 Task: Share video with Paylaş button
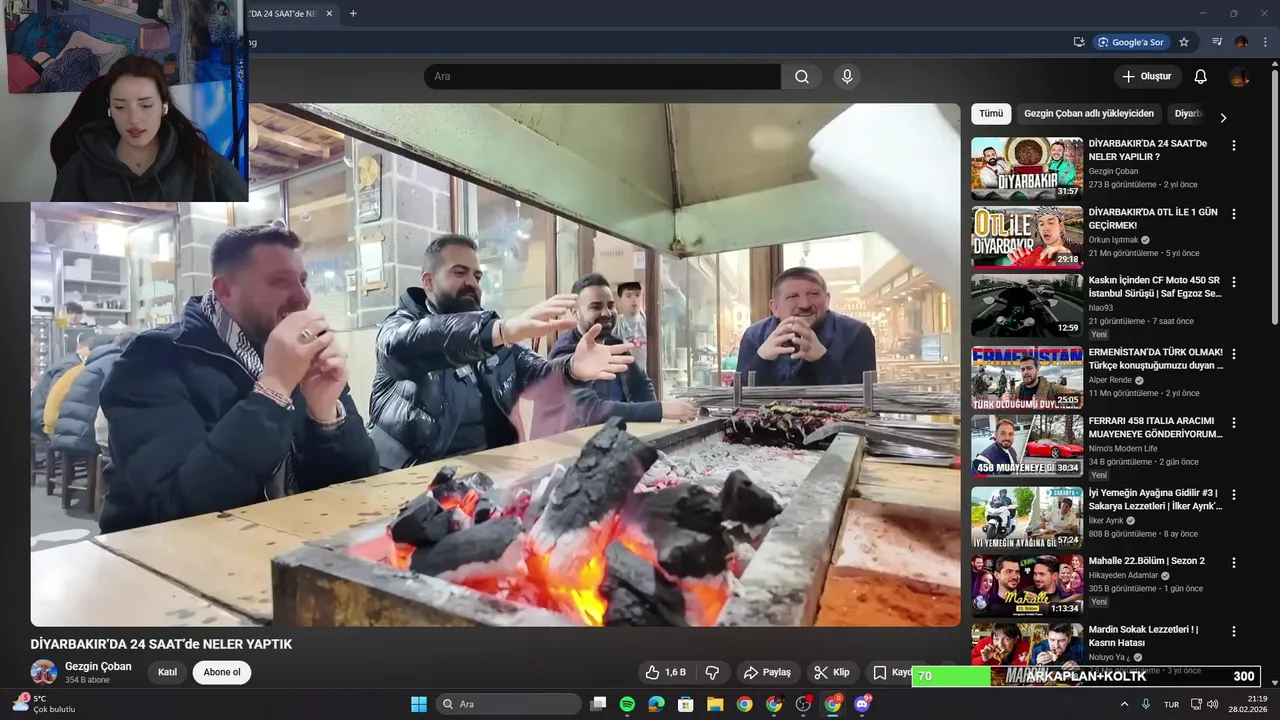[767, 672]
